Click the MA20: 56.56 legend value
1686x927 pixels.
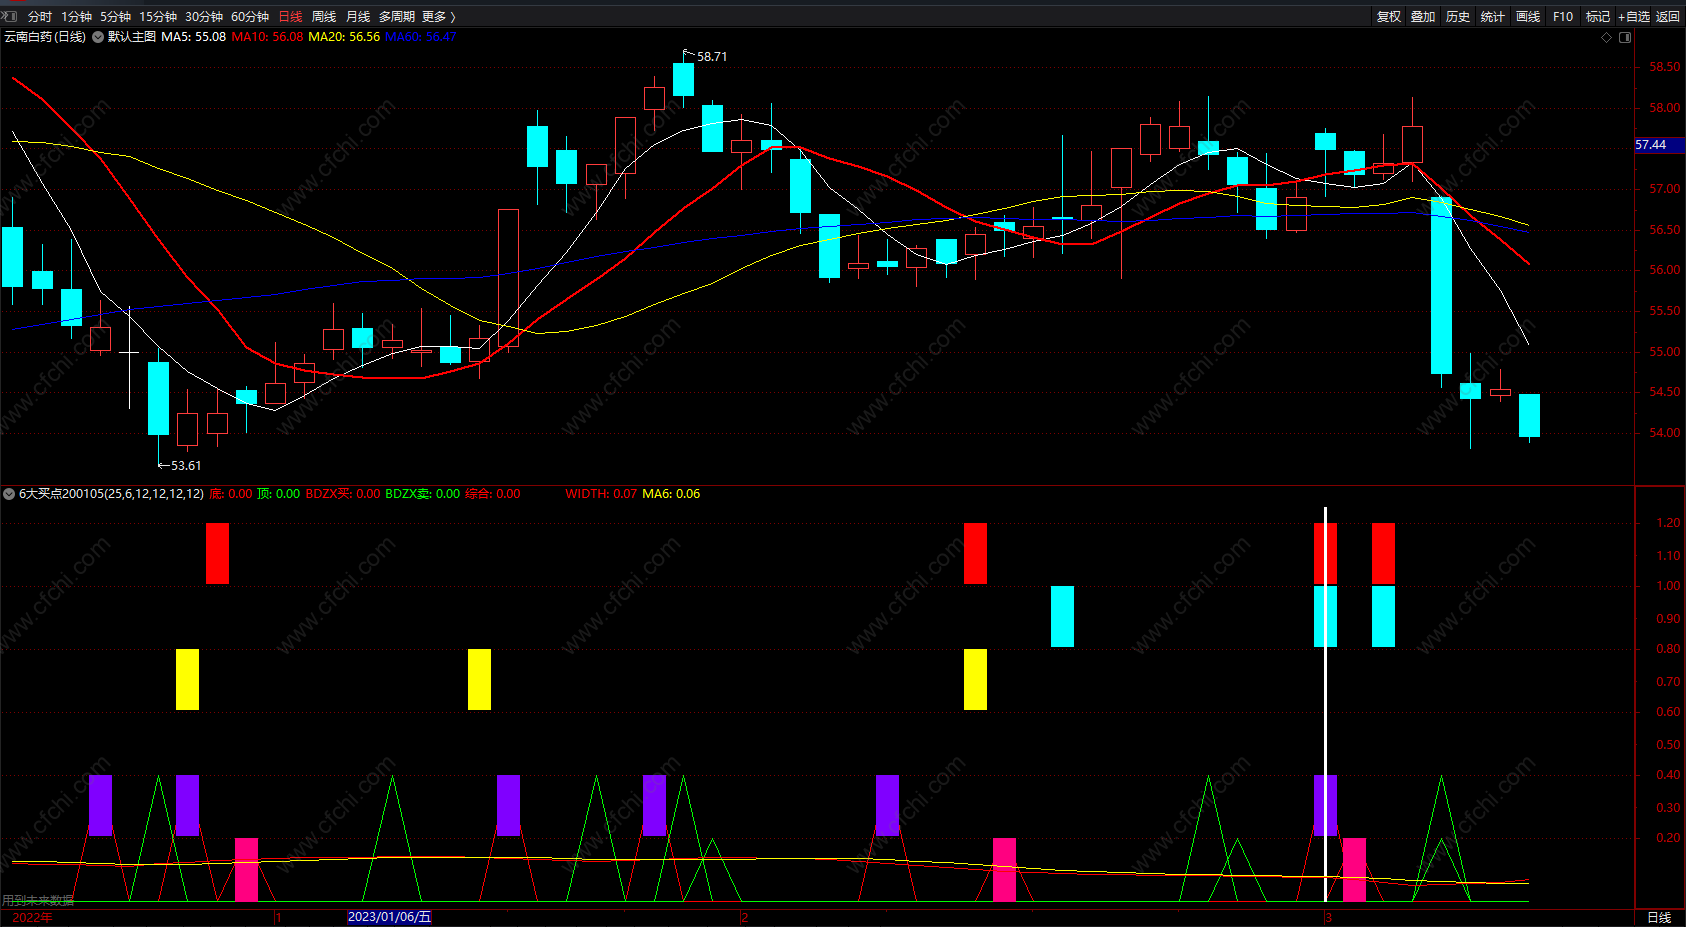pyautogui.click(x=344, y=37)
